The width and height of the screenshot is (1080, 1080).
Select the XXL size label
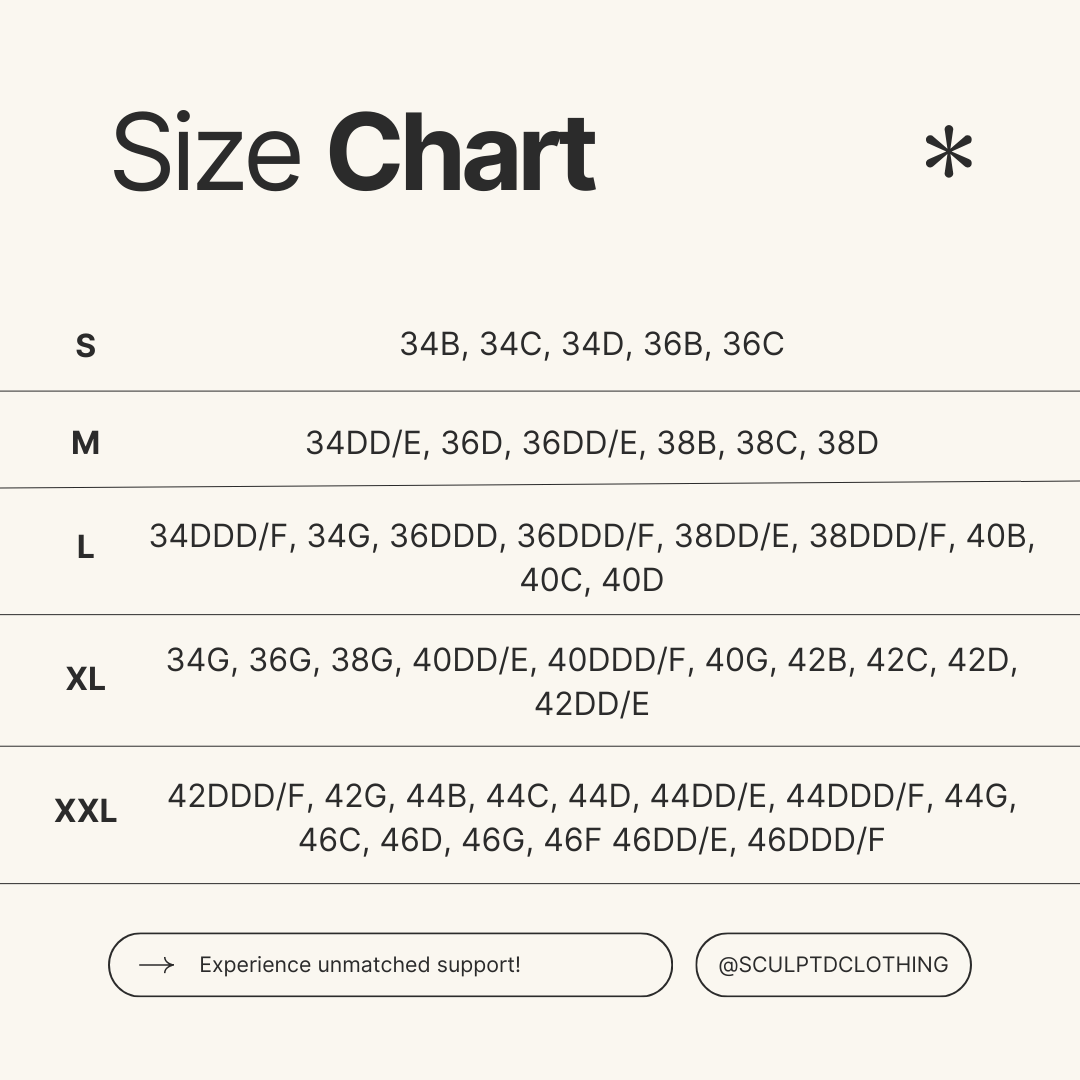point(86,811)
